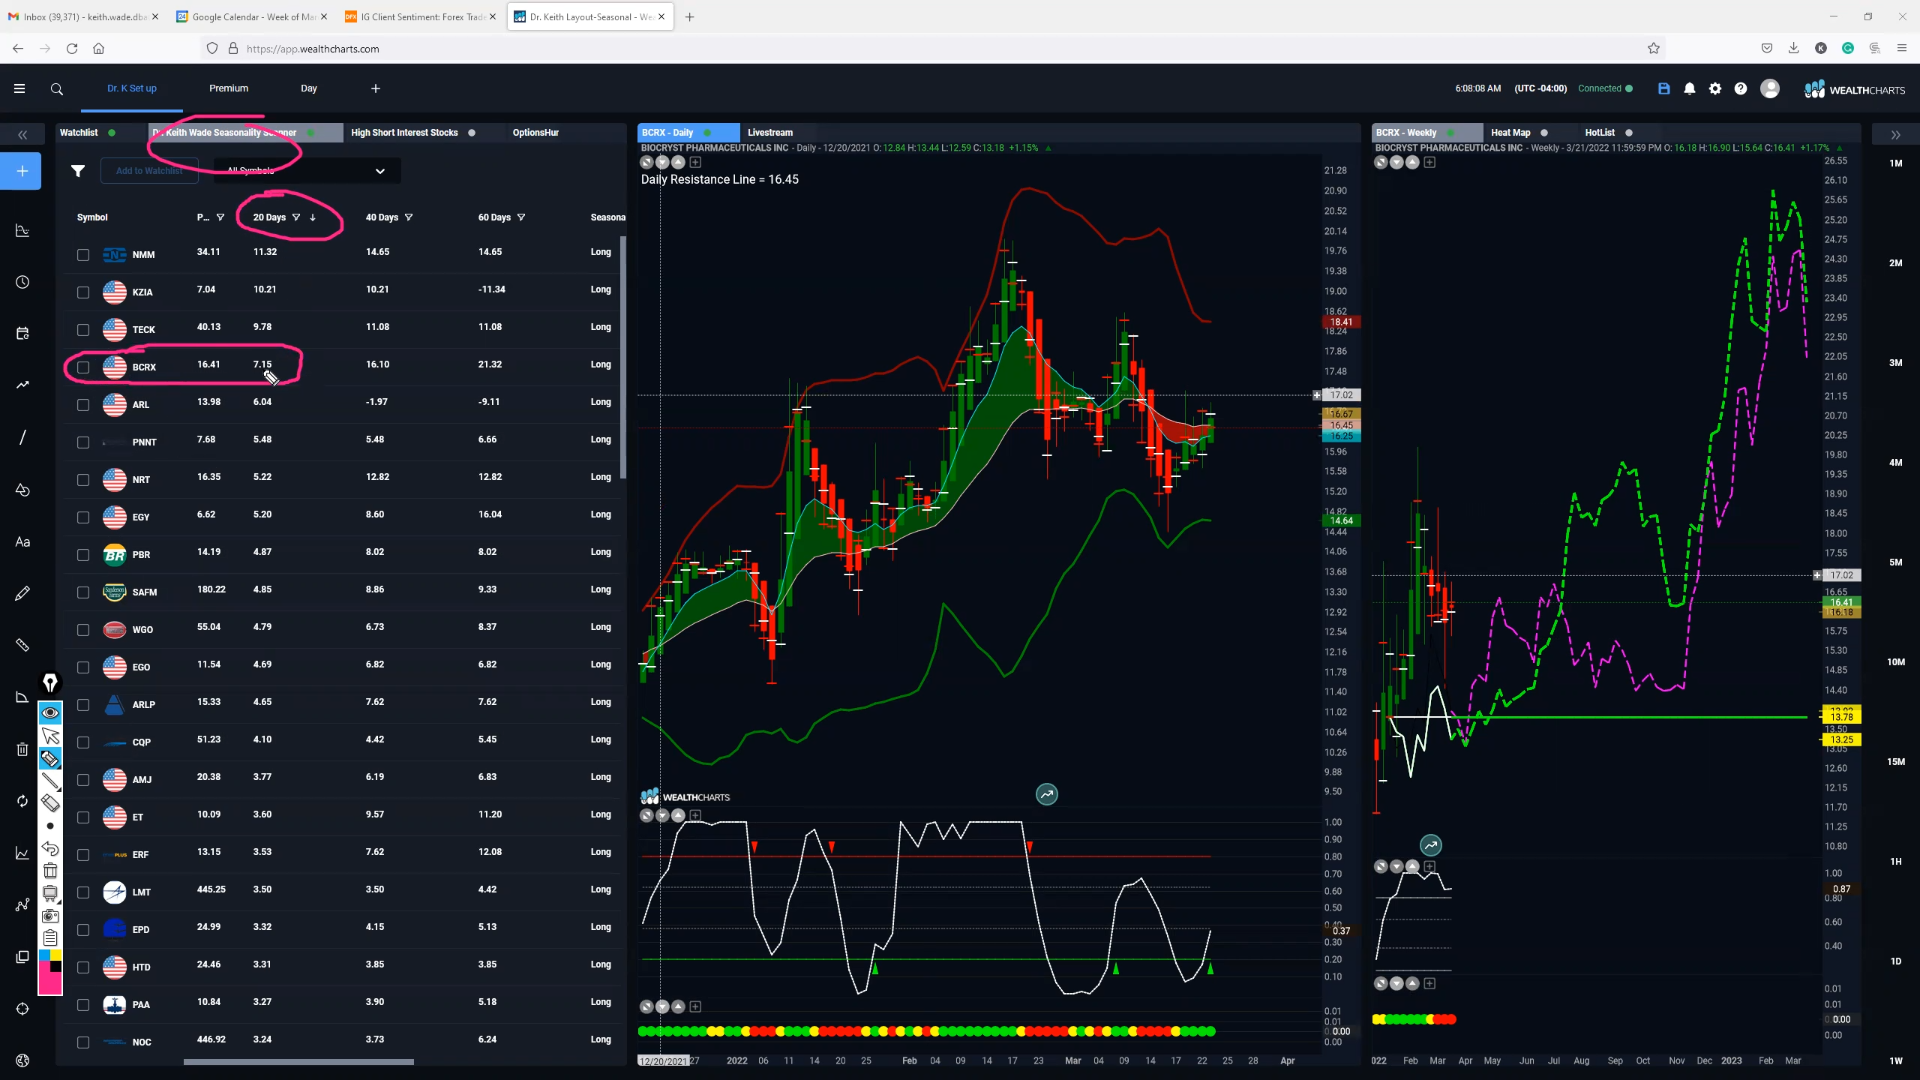Switch to the Day workspace tab

tap(309, 89)
